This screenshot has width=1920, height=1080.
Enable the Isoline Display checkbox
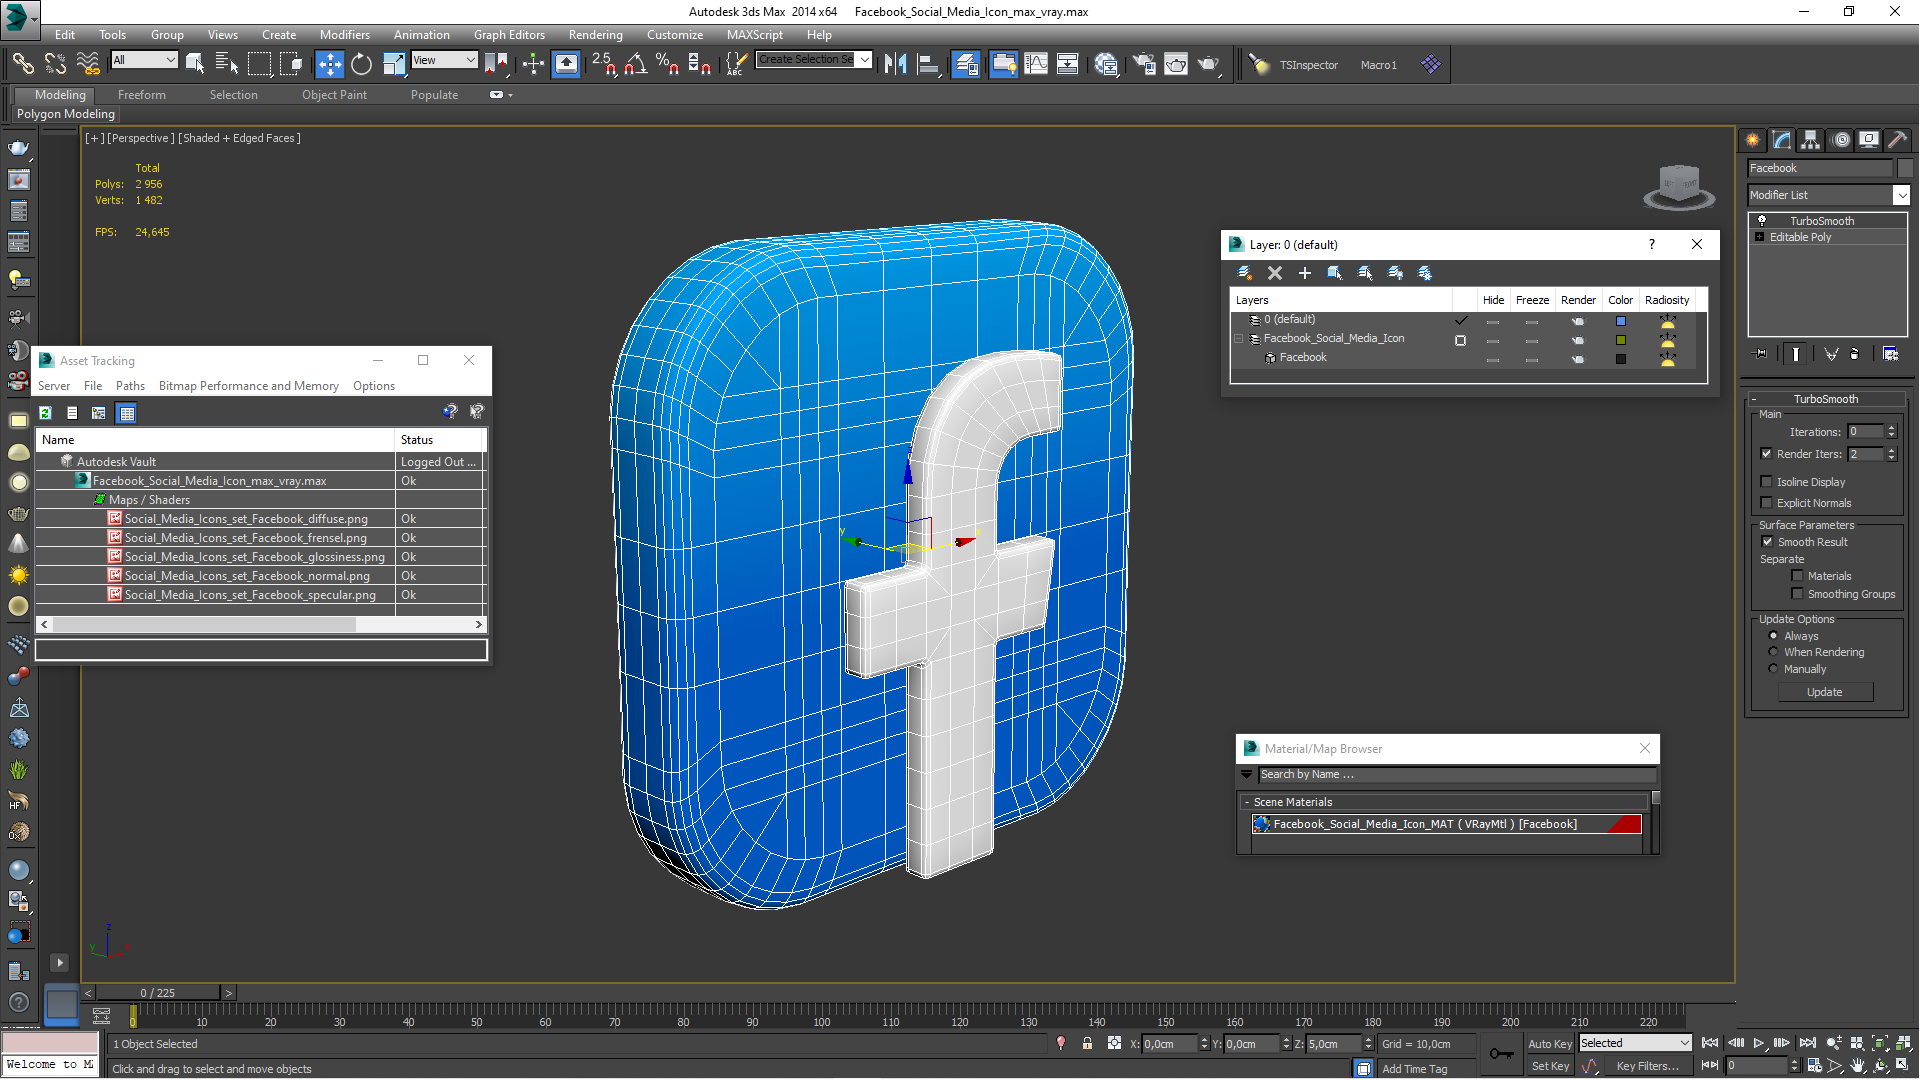[1766, 482]
